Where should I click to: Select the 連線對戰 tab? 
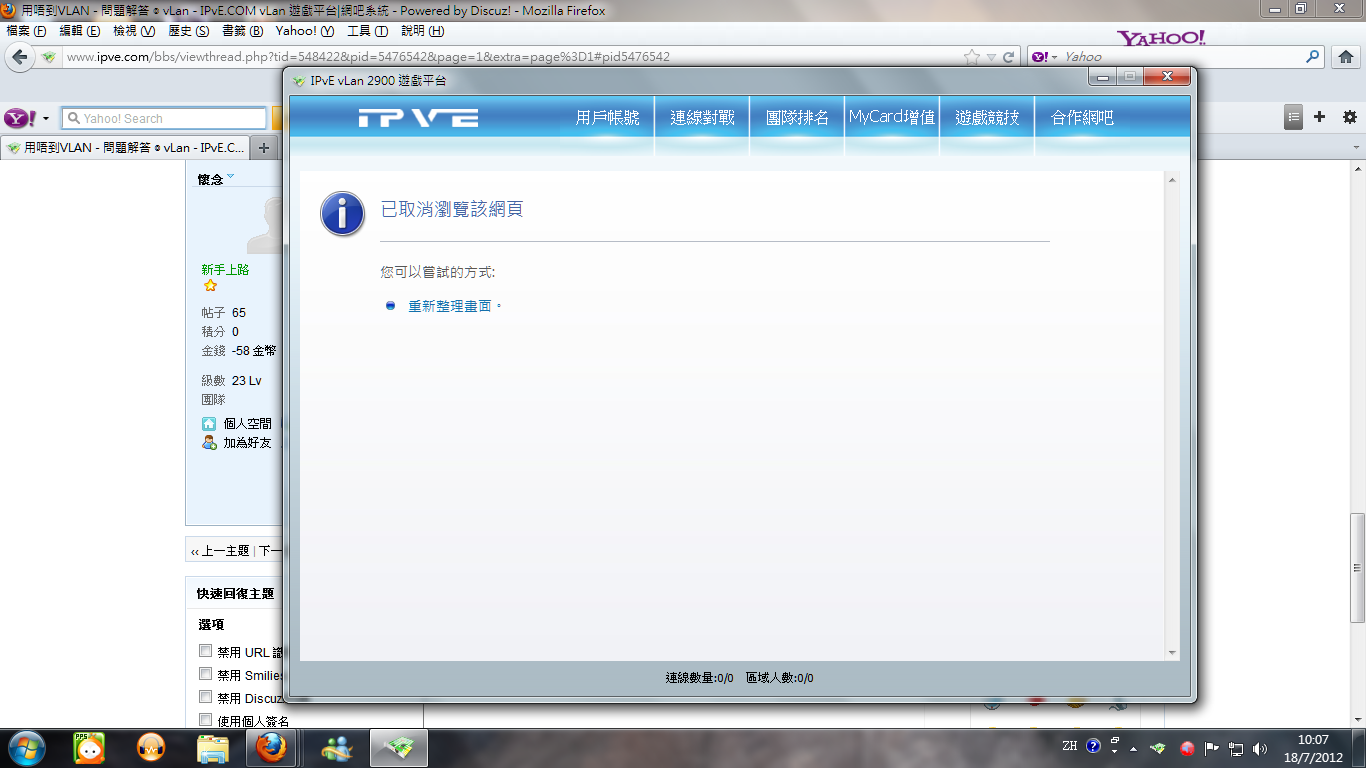[x=702, y=118]
